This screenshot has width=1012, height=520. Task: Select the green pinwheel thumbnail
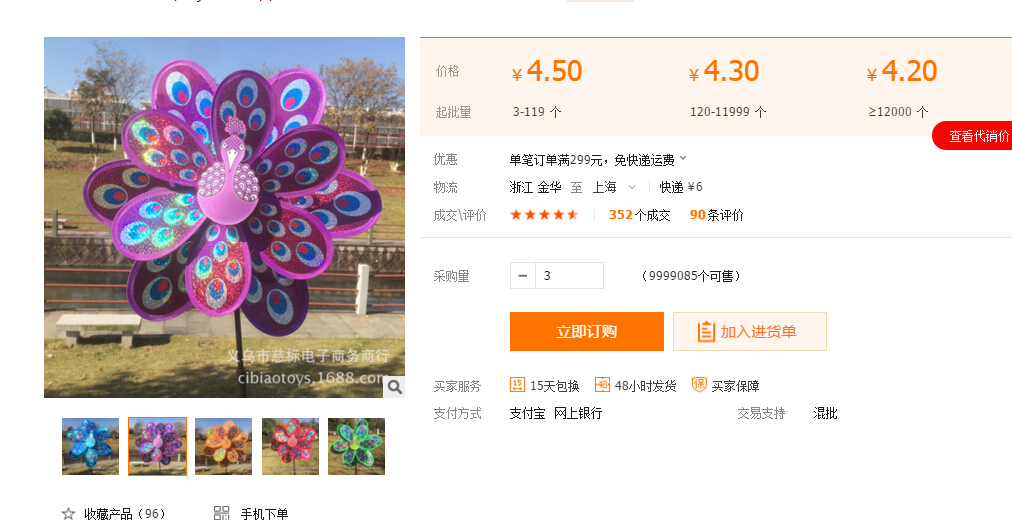click(356, 446)
